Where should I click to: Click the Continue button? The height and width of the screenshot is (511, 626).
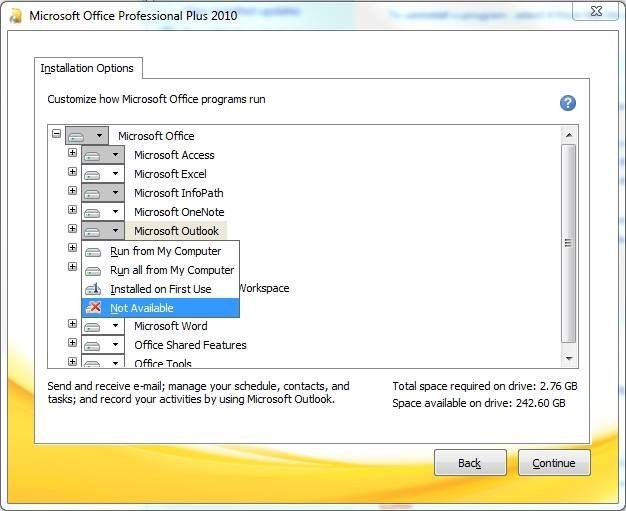(554, 463)
